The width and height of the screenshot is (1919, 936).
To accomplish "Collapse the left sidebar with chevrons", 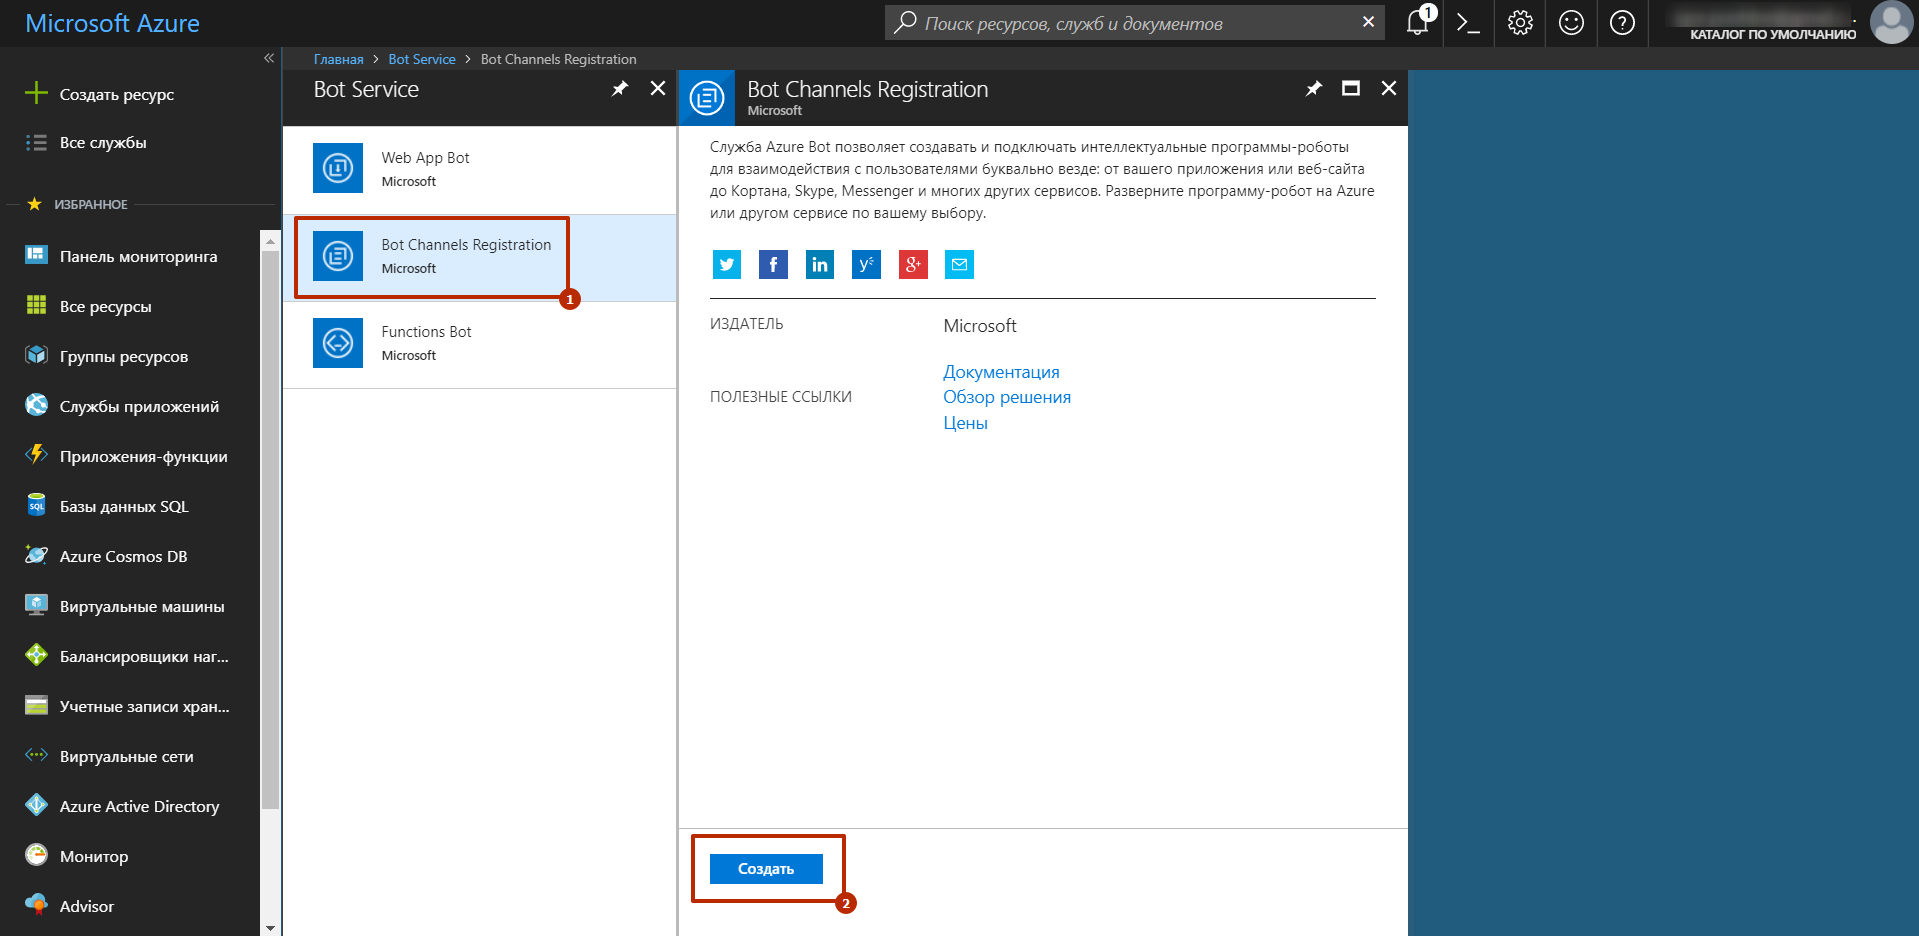I will coord(269,58).
